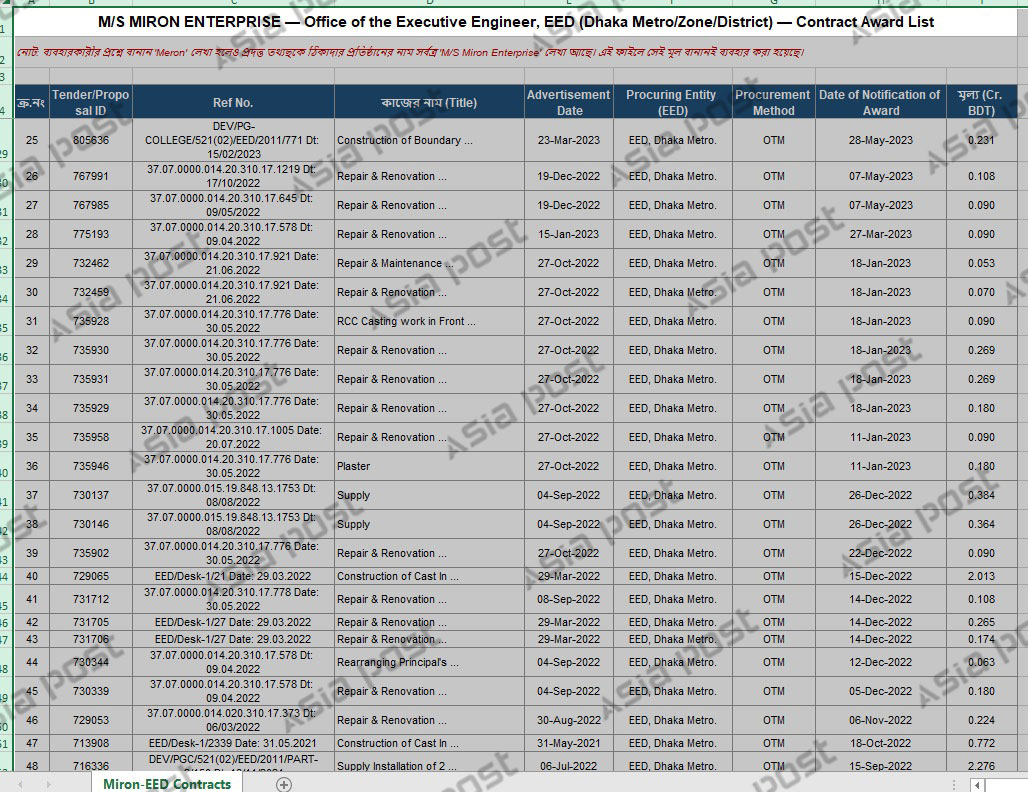Select the title cell with M/S MIRON ENTERPRISE
1028x792 pixels.
click(x=515, y=22)
